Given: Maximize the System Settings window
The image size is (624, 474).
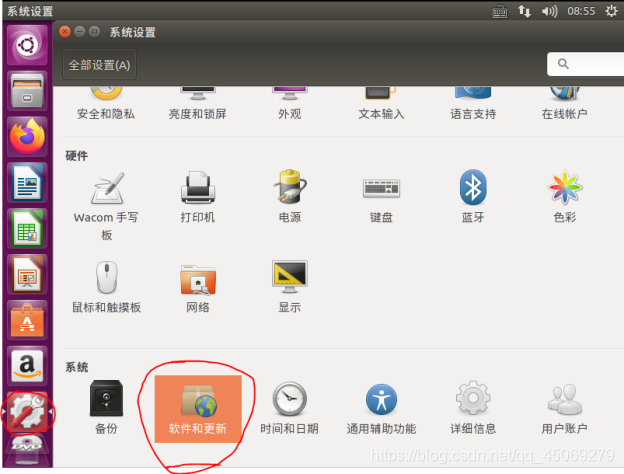Looking at the screenshot, I should (x=94, y=31).
